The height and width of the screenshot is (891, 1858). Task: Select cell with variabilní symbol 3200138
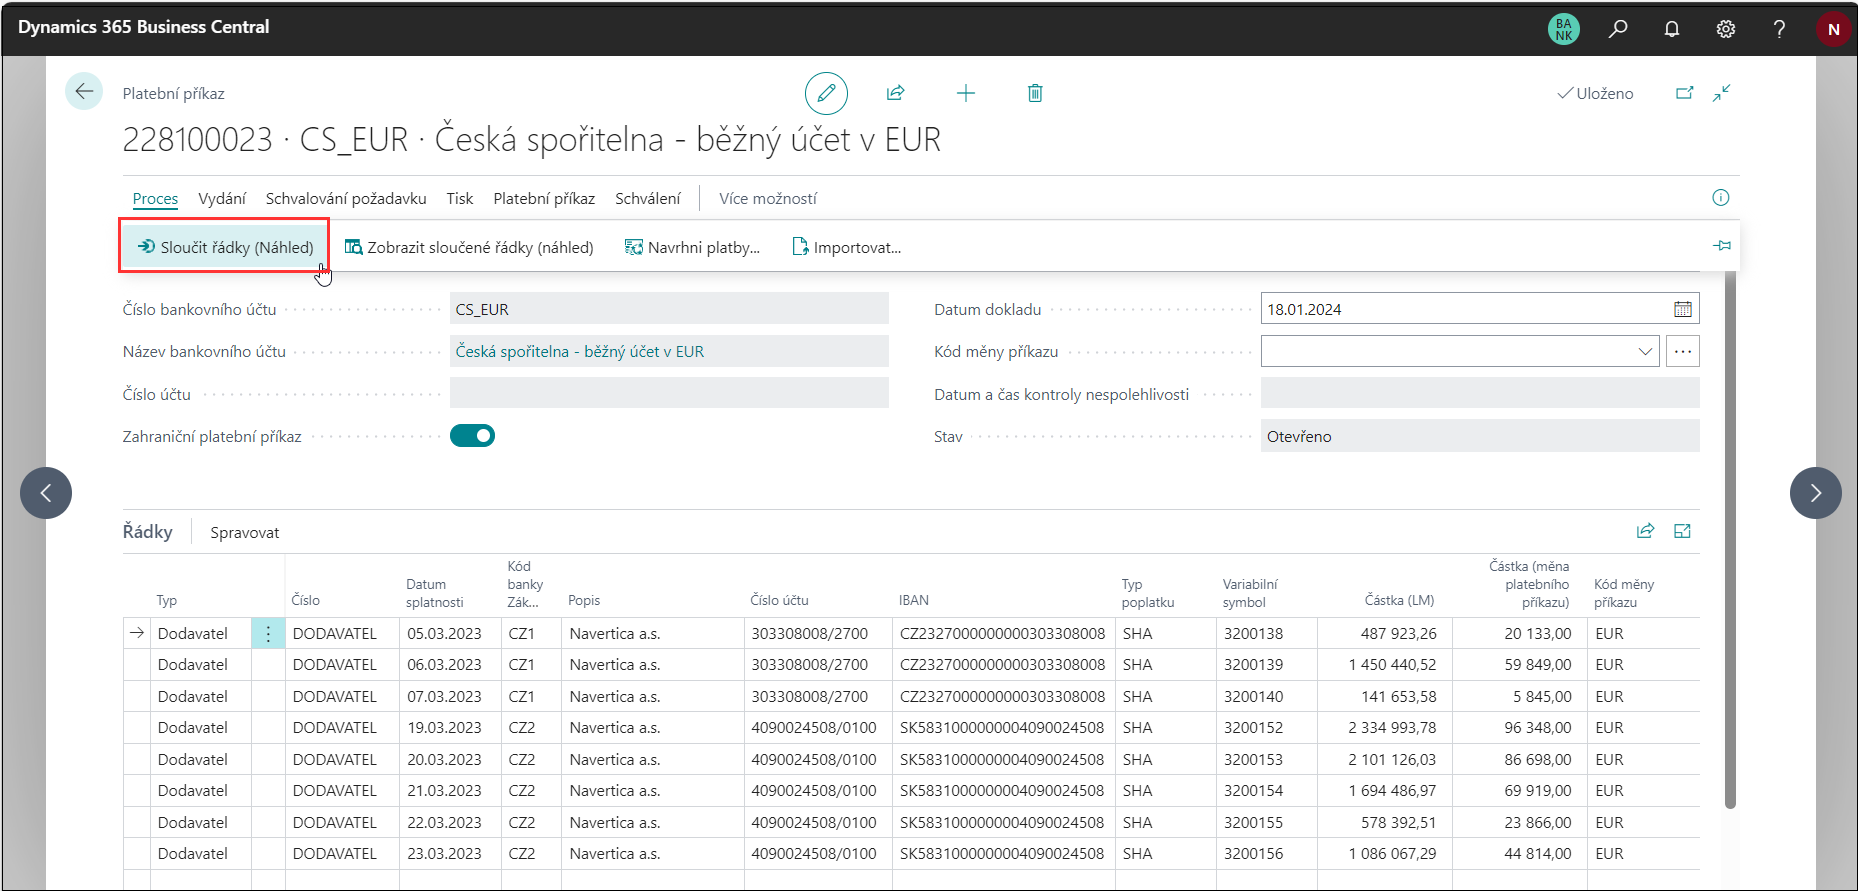click(x=1267, y=634)
